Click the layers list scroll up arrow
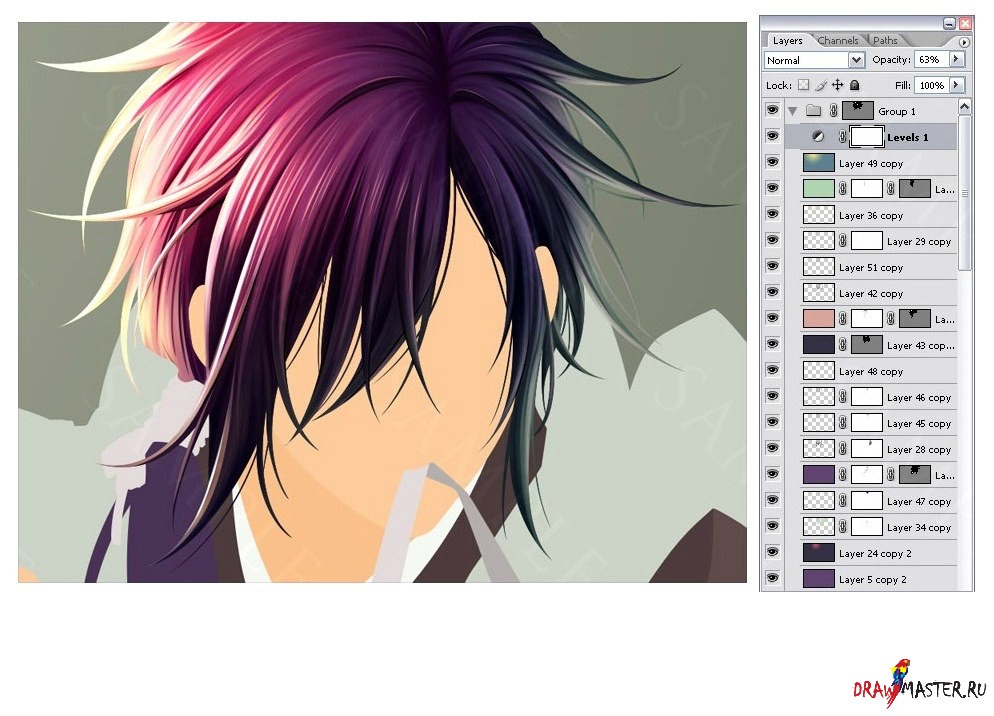Image resolution: width=994 pixels, height=716 pixels. click(x=965, y=107)
